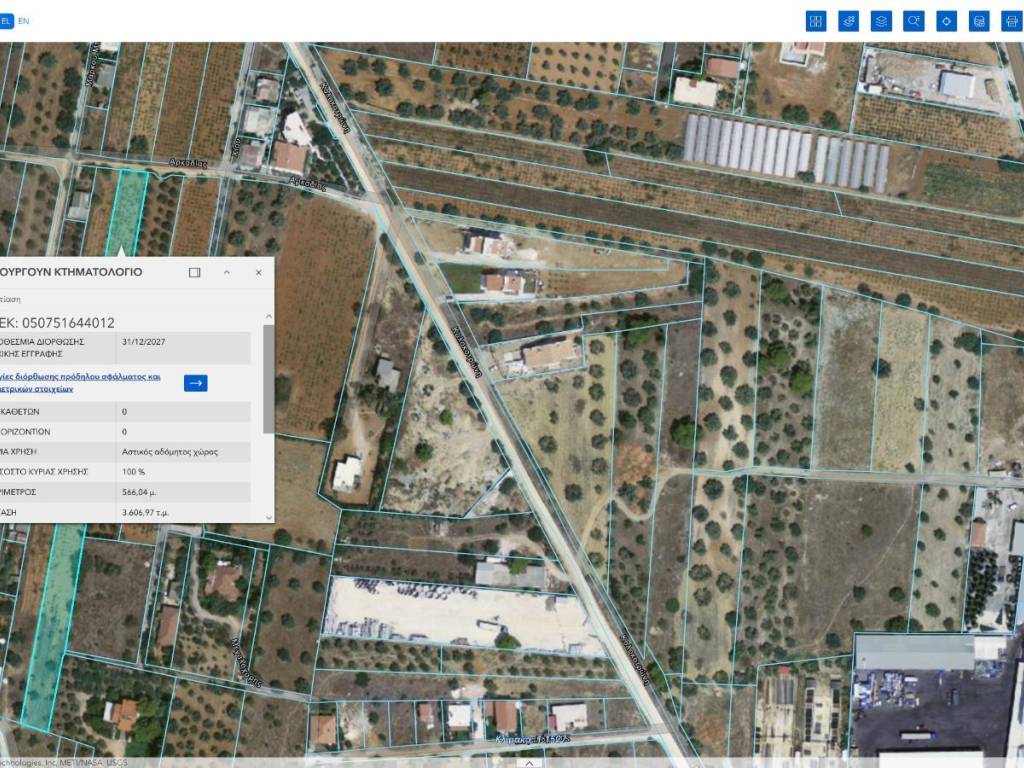Click the popup scroll down arrow

tap(268, 516)
